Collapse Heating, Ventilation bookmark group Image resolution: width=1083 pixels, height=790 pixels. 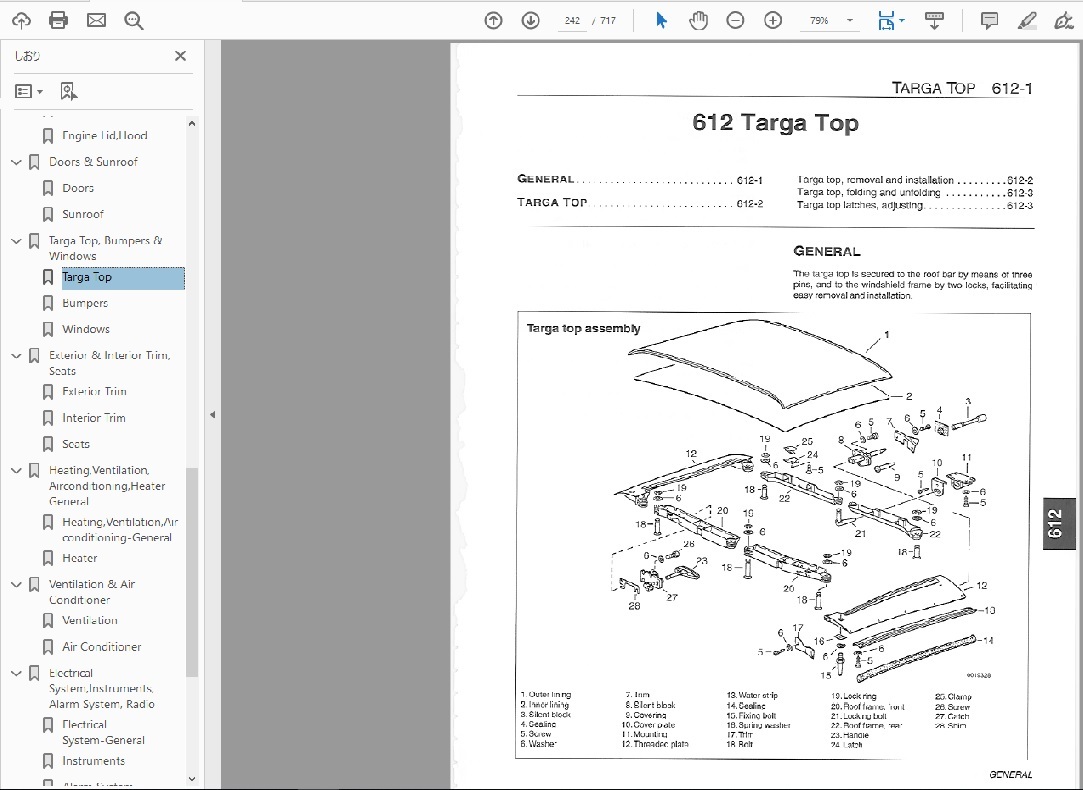pyautogui.click(x=17, y=470)
